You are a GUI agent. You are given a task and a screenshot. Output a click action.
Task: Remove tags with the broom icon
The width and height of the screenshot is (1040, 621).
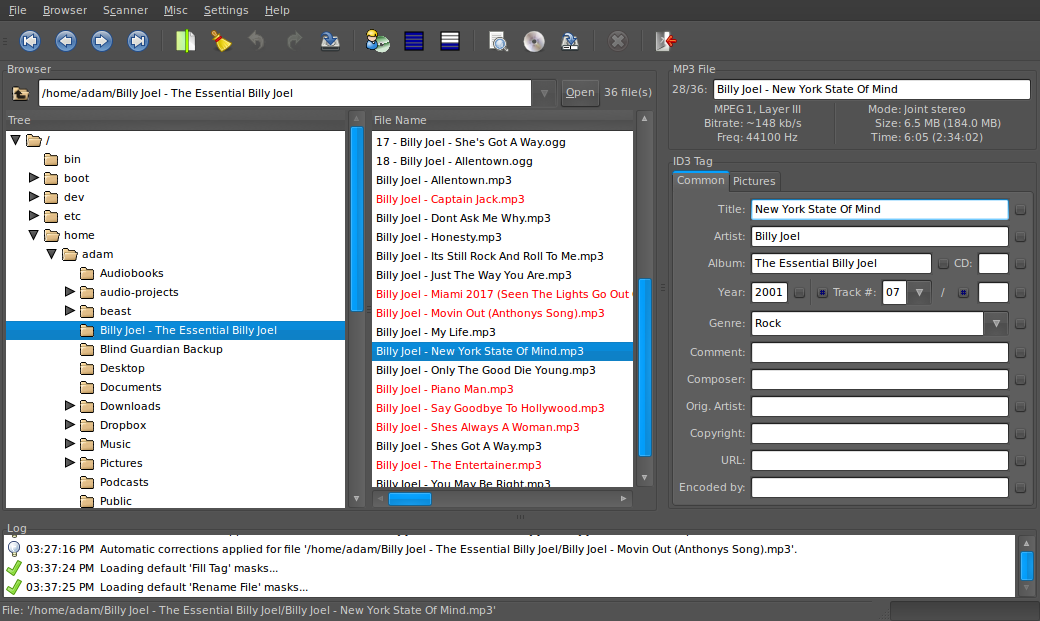221,41
